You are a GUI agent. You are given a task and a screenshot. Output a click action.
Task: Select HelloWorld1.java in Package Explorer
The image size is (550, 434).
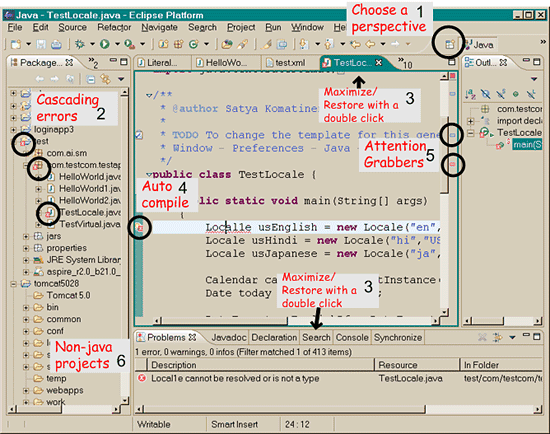89,189
